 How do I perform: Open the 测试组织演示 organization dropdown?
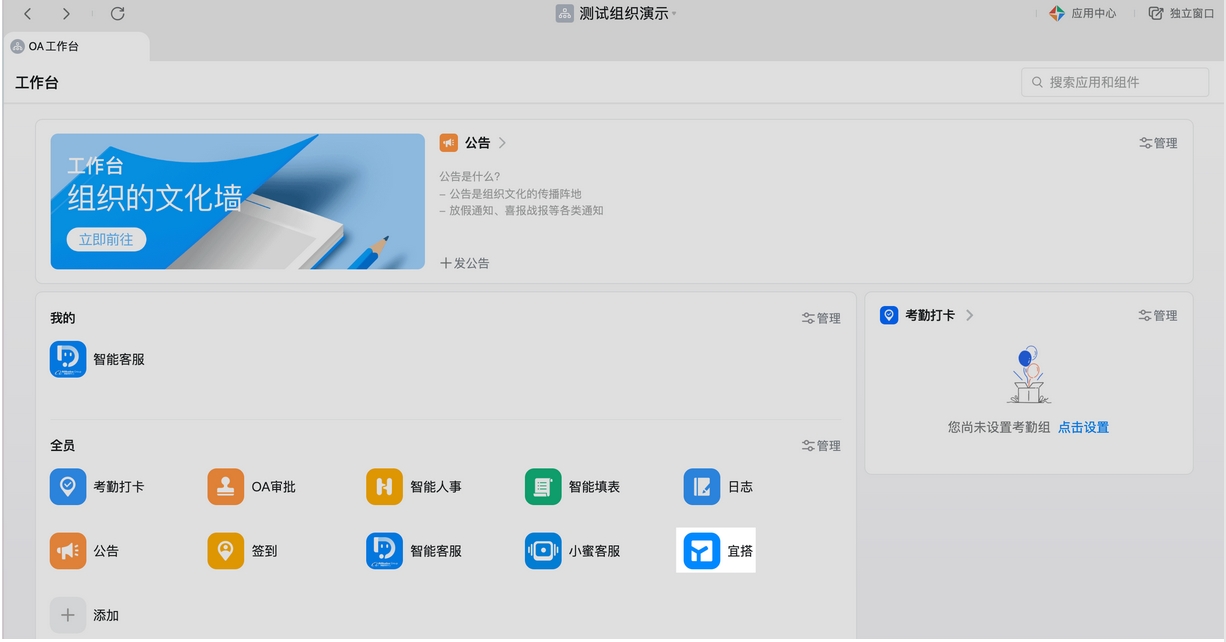(x=674, y=14)
